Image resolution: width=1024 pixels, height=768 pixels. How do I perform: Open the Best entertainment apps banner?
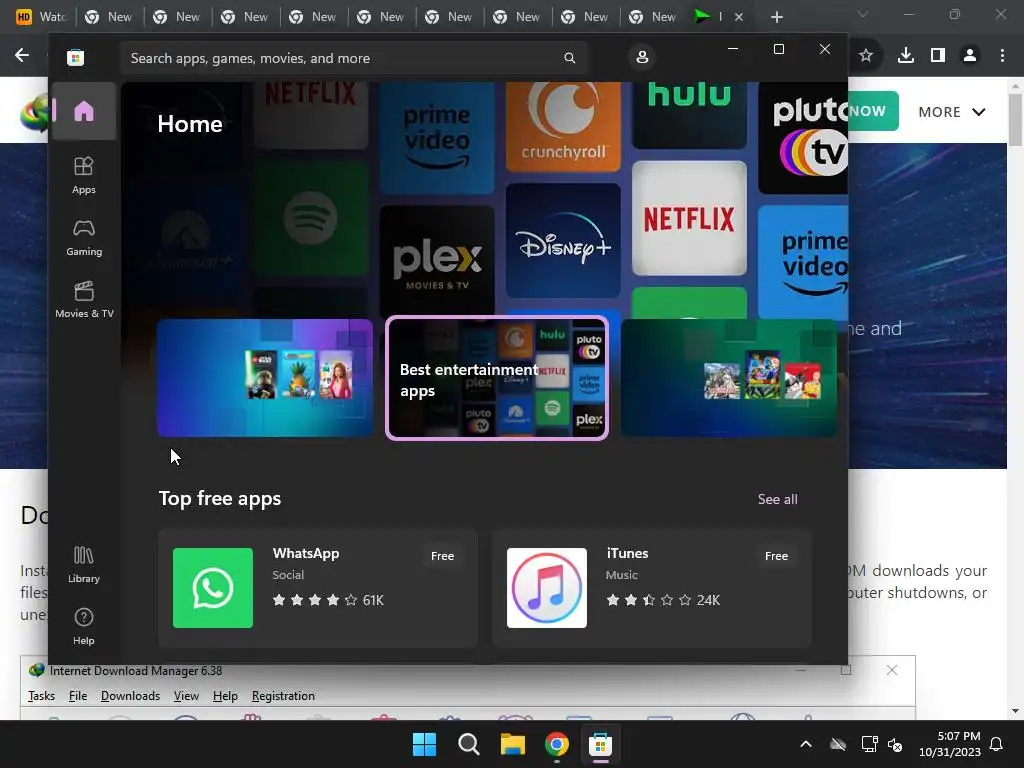(x=497, y=378)
